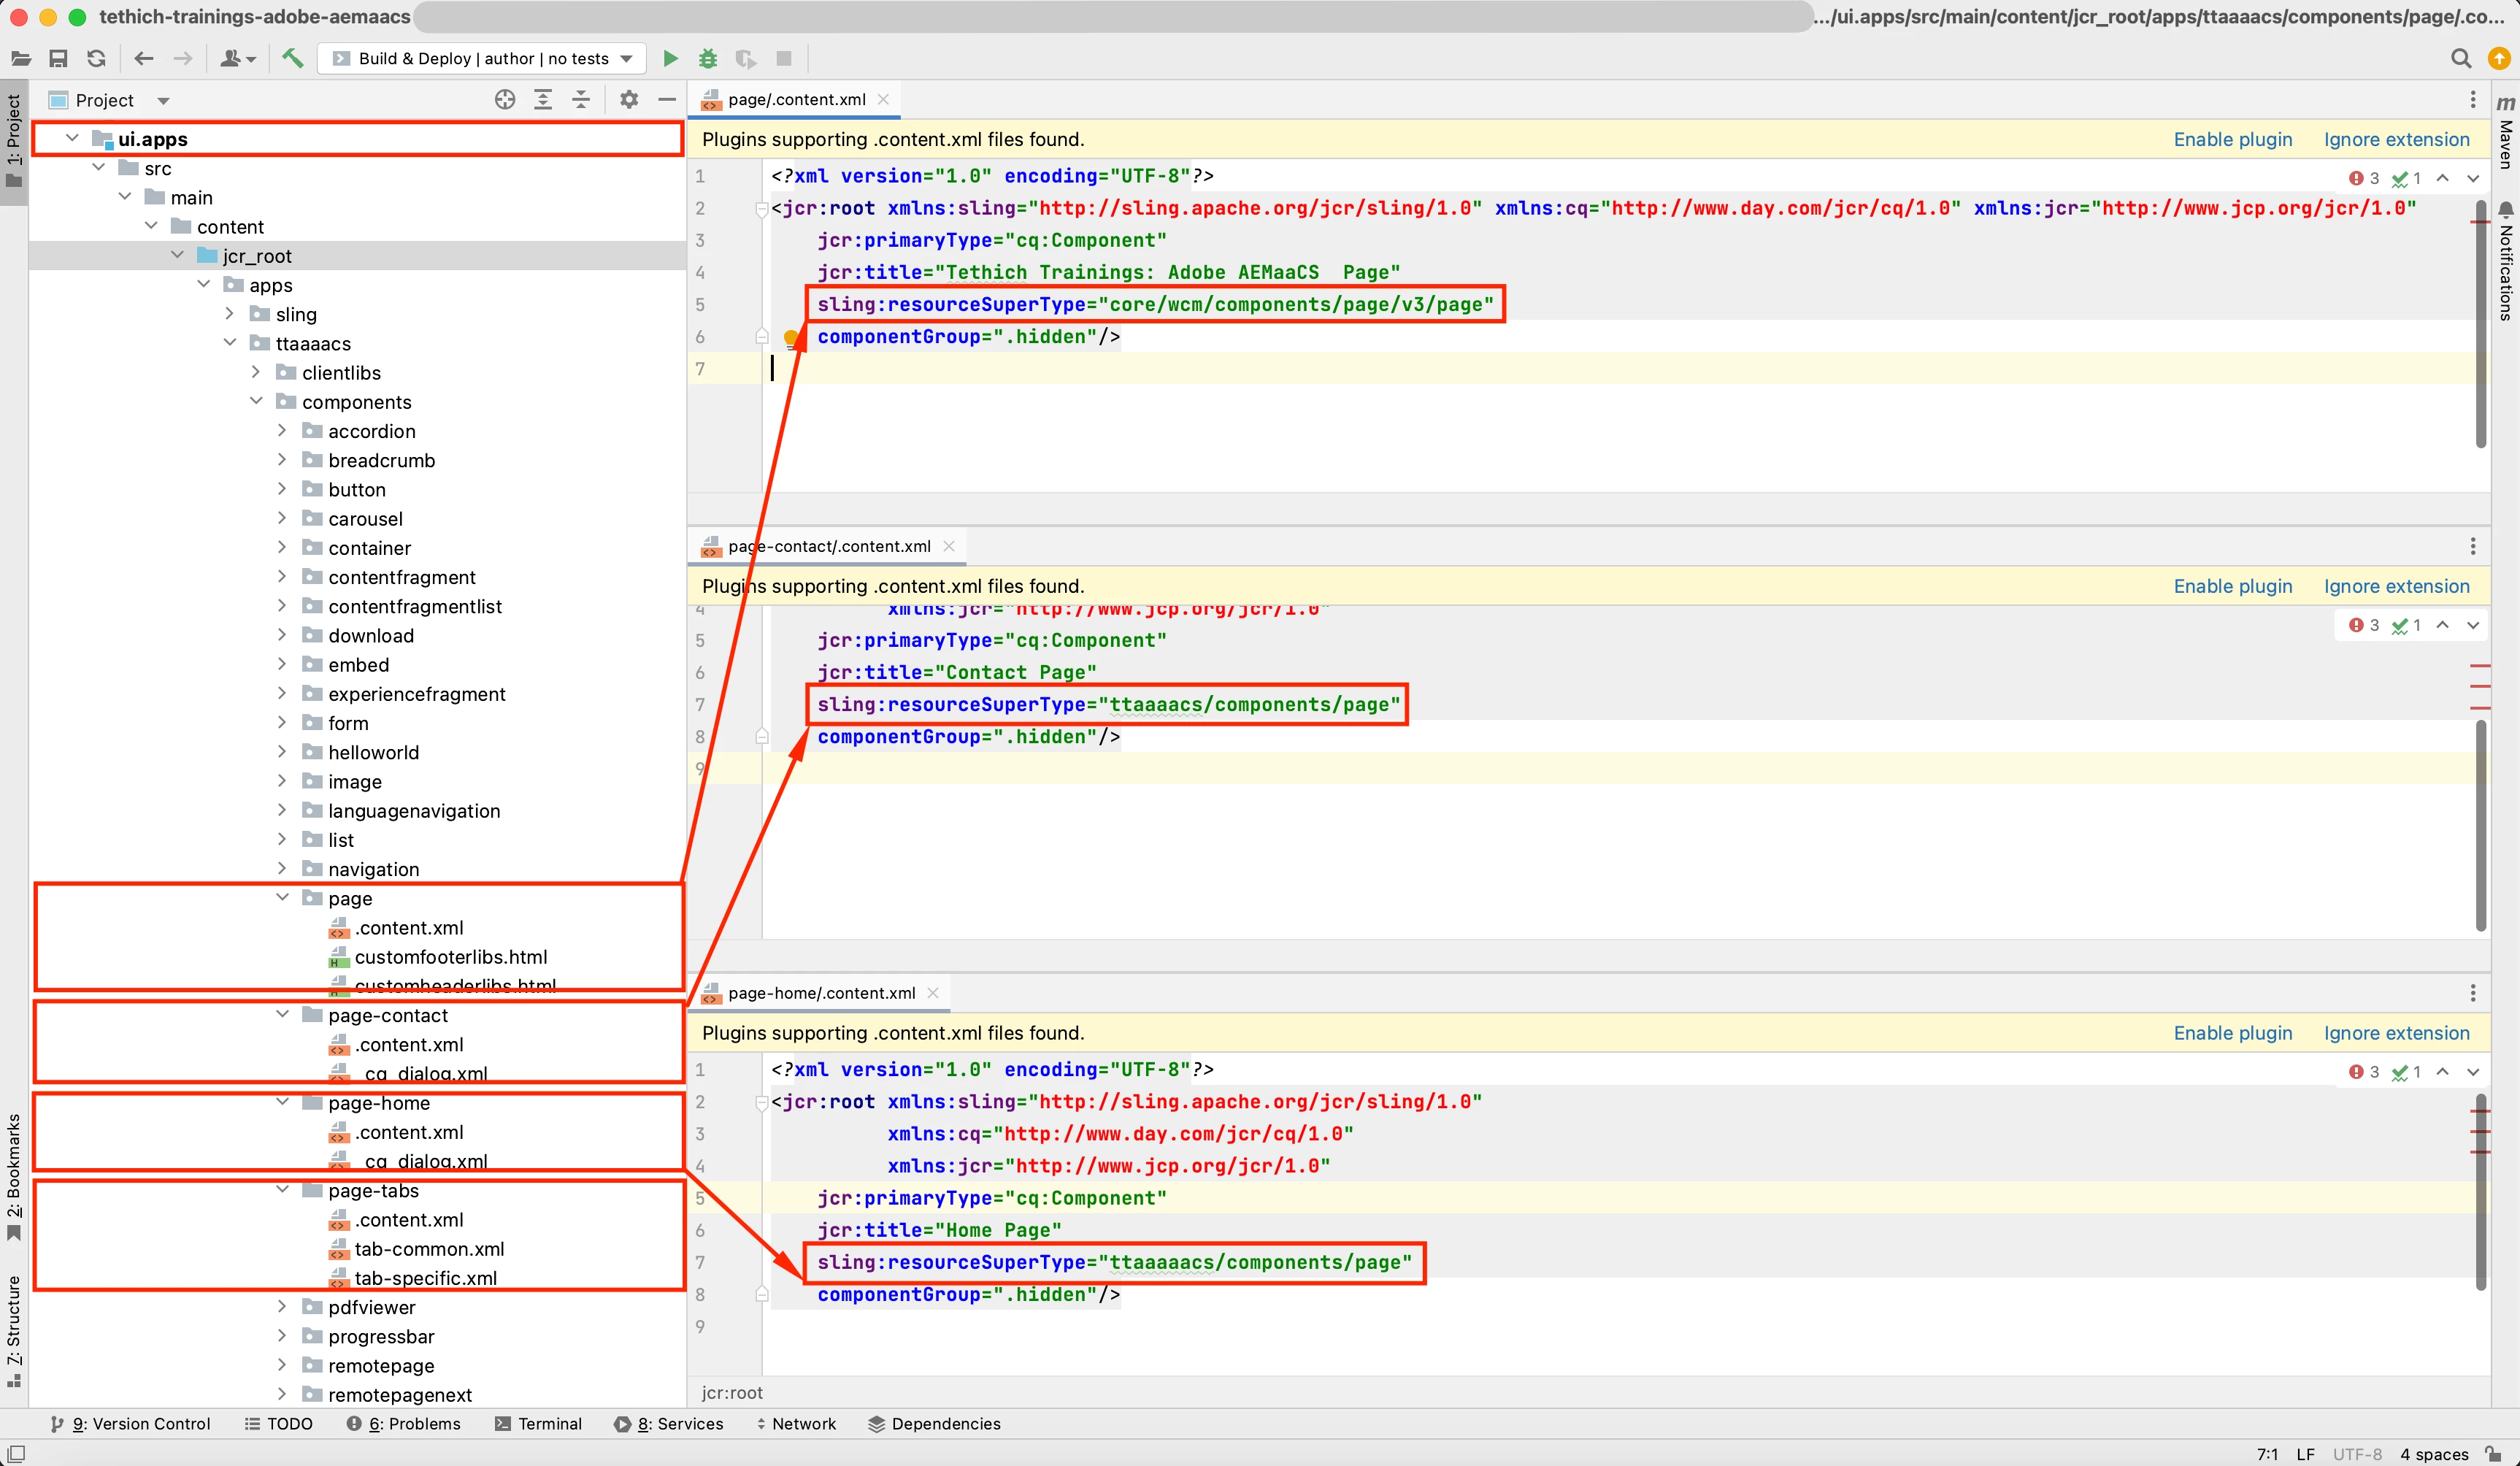Screen dimensions: 2520x1466
Task: Expand the pdfviewer folder
Action: click(x=282, y=1307)
